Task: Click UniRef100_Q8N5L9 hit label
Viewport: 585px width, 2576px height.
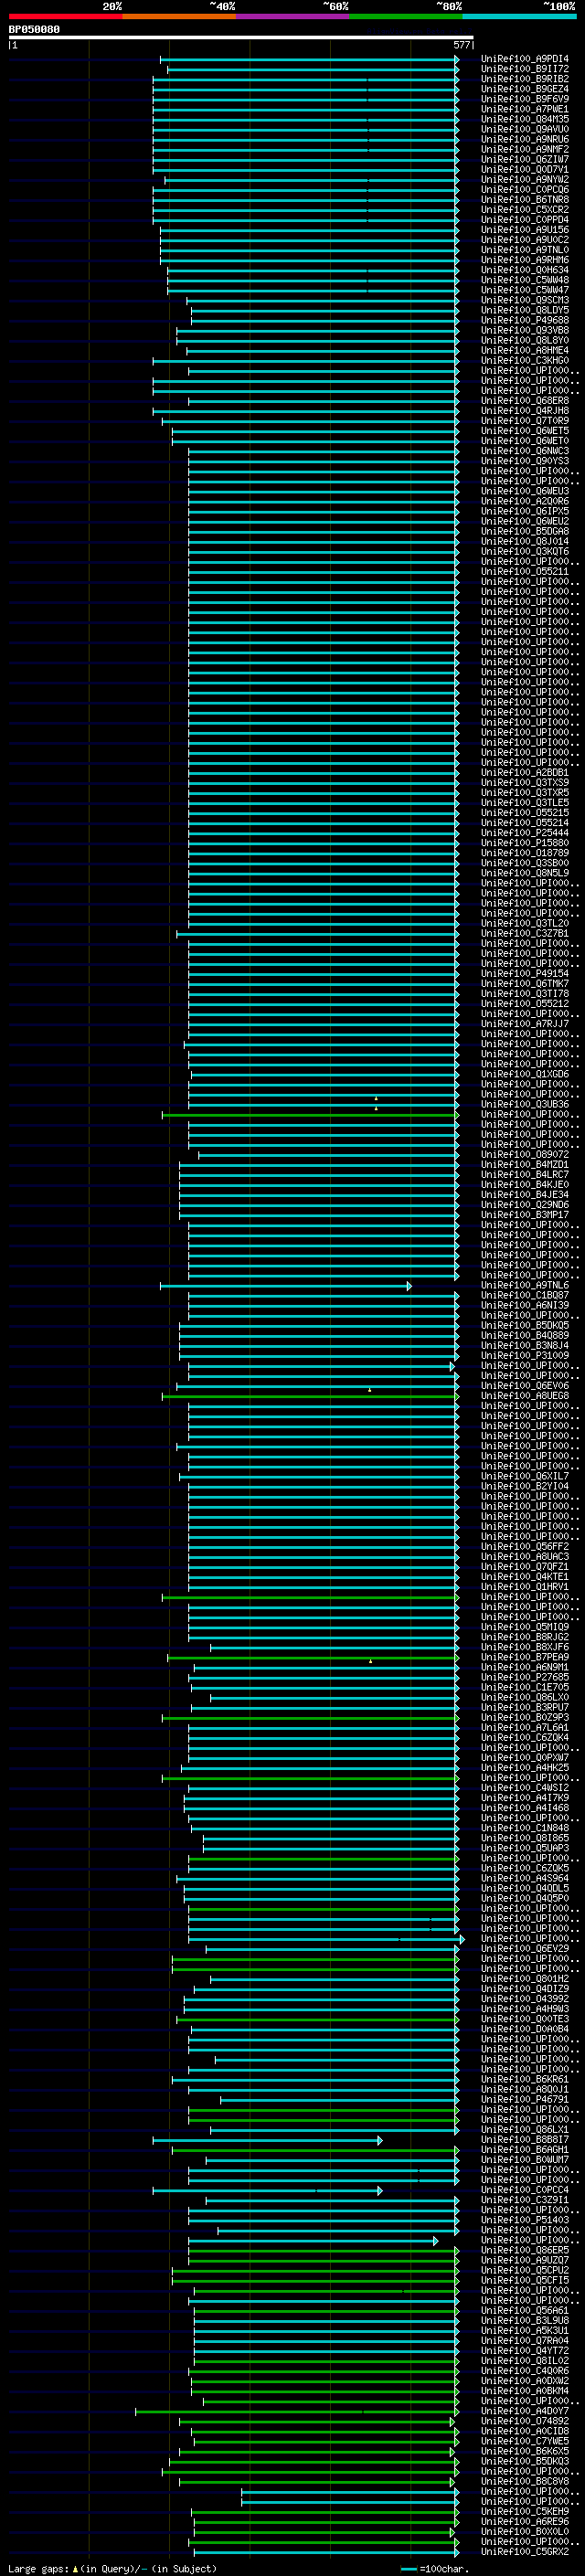Action: point(524,873)
